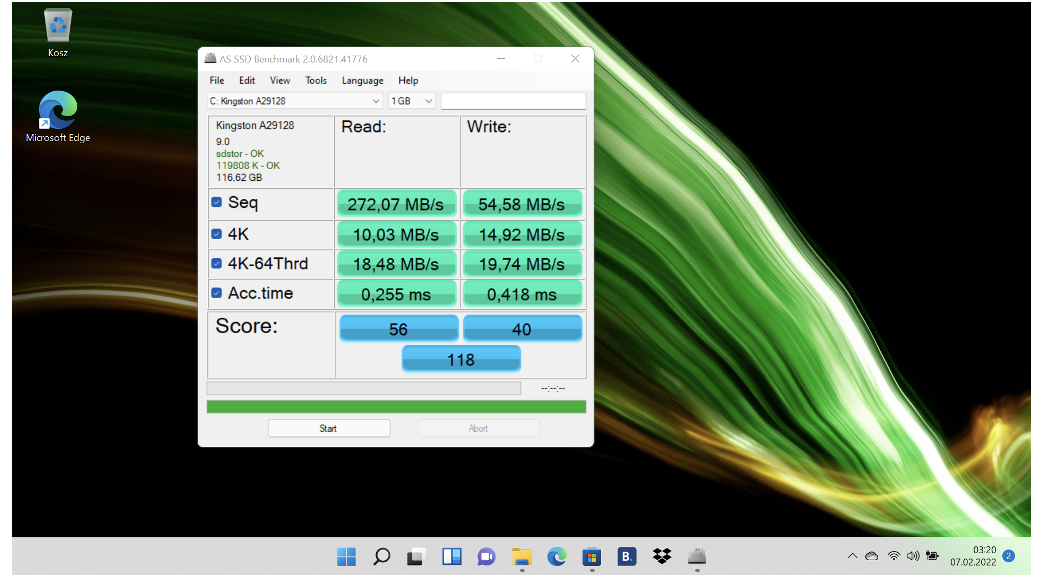Image resolution: width=1044 pixels, height=586 pixels.
Task: Open the B. app on the taskbar
Action: pos(627,557)
